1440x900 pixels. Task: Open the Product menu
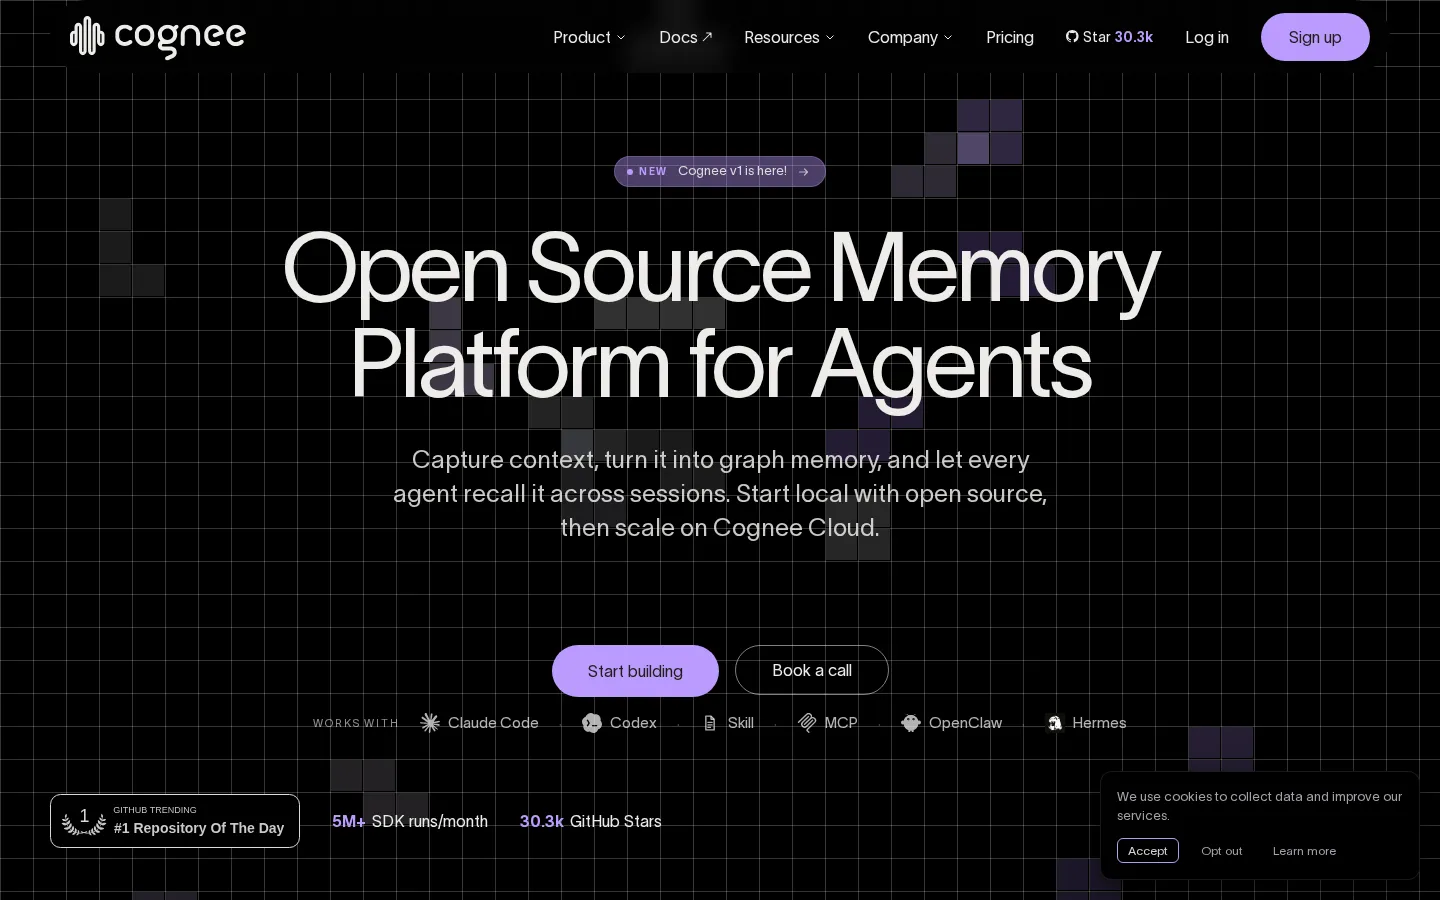point(589,37)
